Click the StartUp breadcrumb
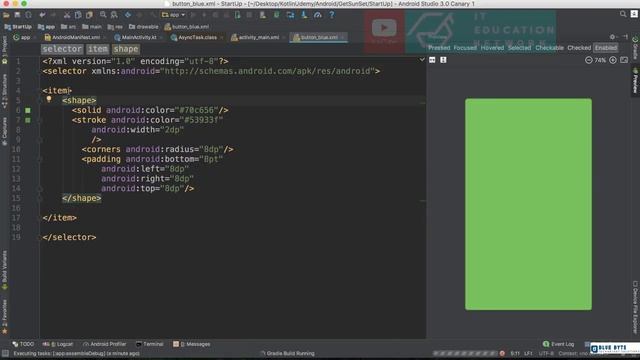Viewport: 640px width, 360px height. point(18,27)
